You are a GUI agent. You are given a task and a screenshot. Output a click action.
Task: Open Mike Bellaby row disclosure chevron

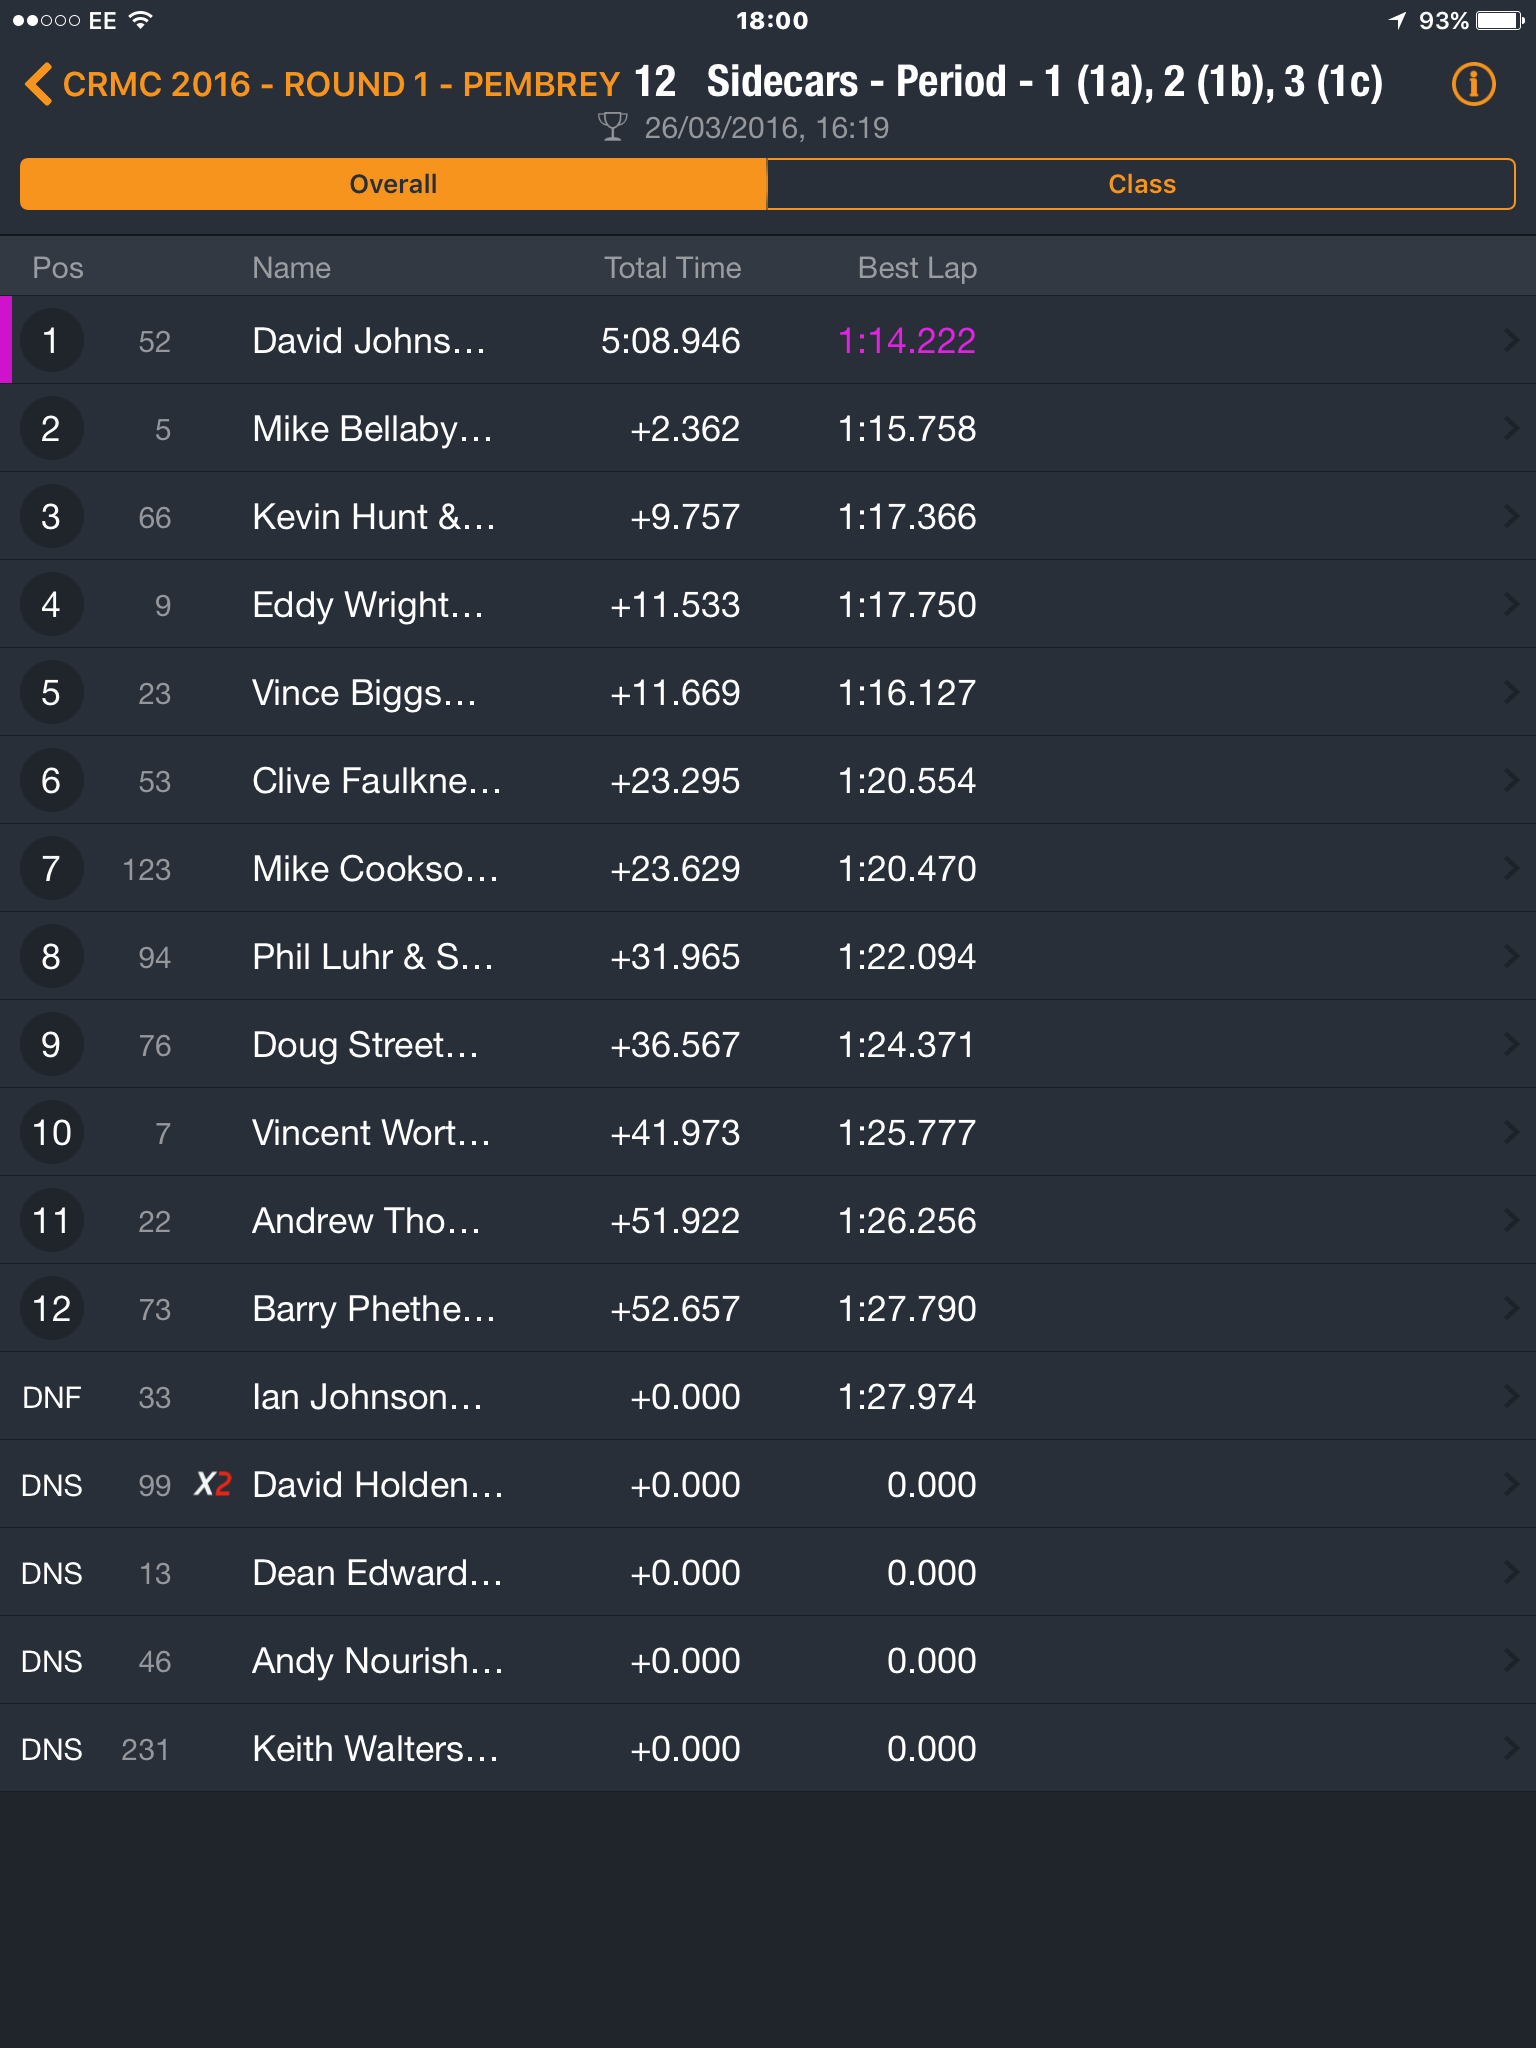tap(1511, 429)
